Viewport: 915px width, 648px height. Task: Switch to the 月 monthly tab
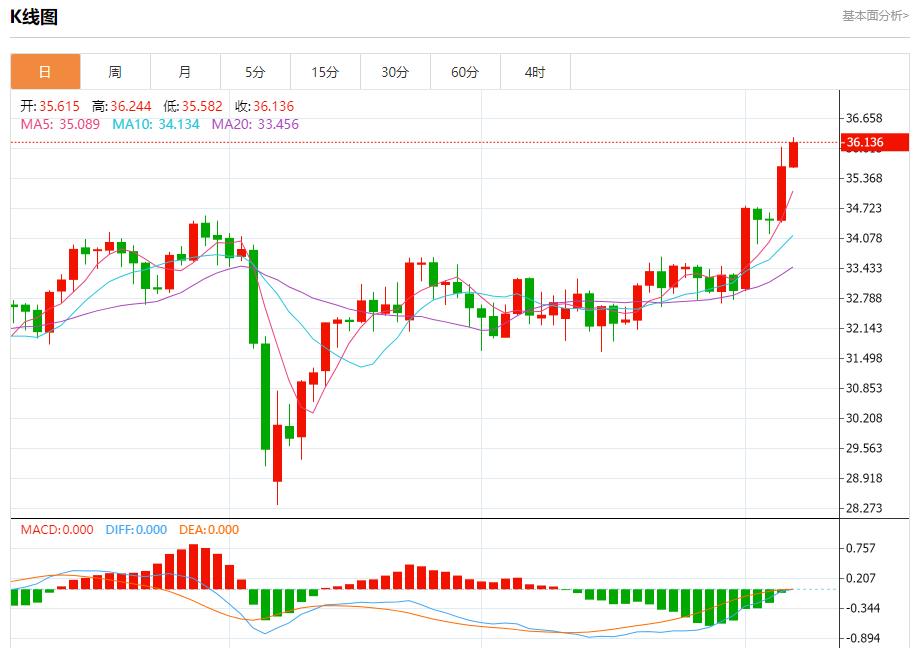(185, 72)
